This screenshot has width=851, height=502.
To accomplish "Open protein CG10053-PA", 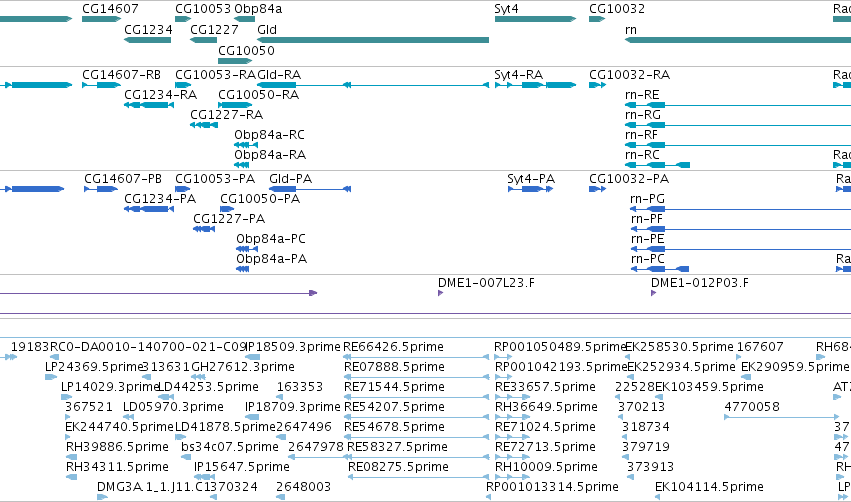I will click(x=183, y=189).
